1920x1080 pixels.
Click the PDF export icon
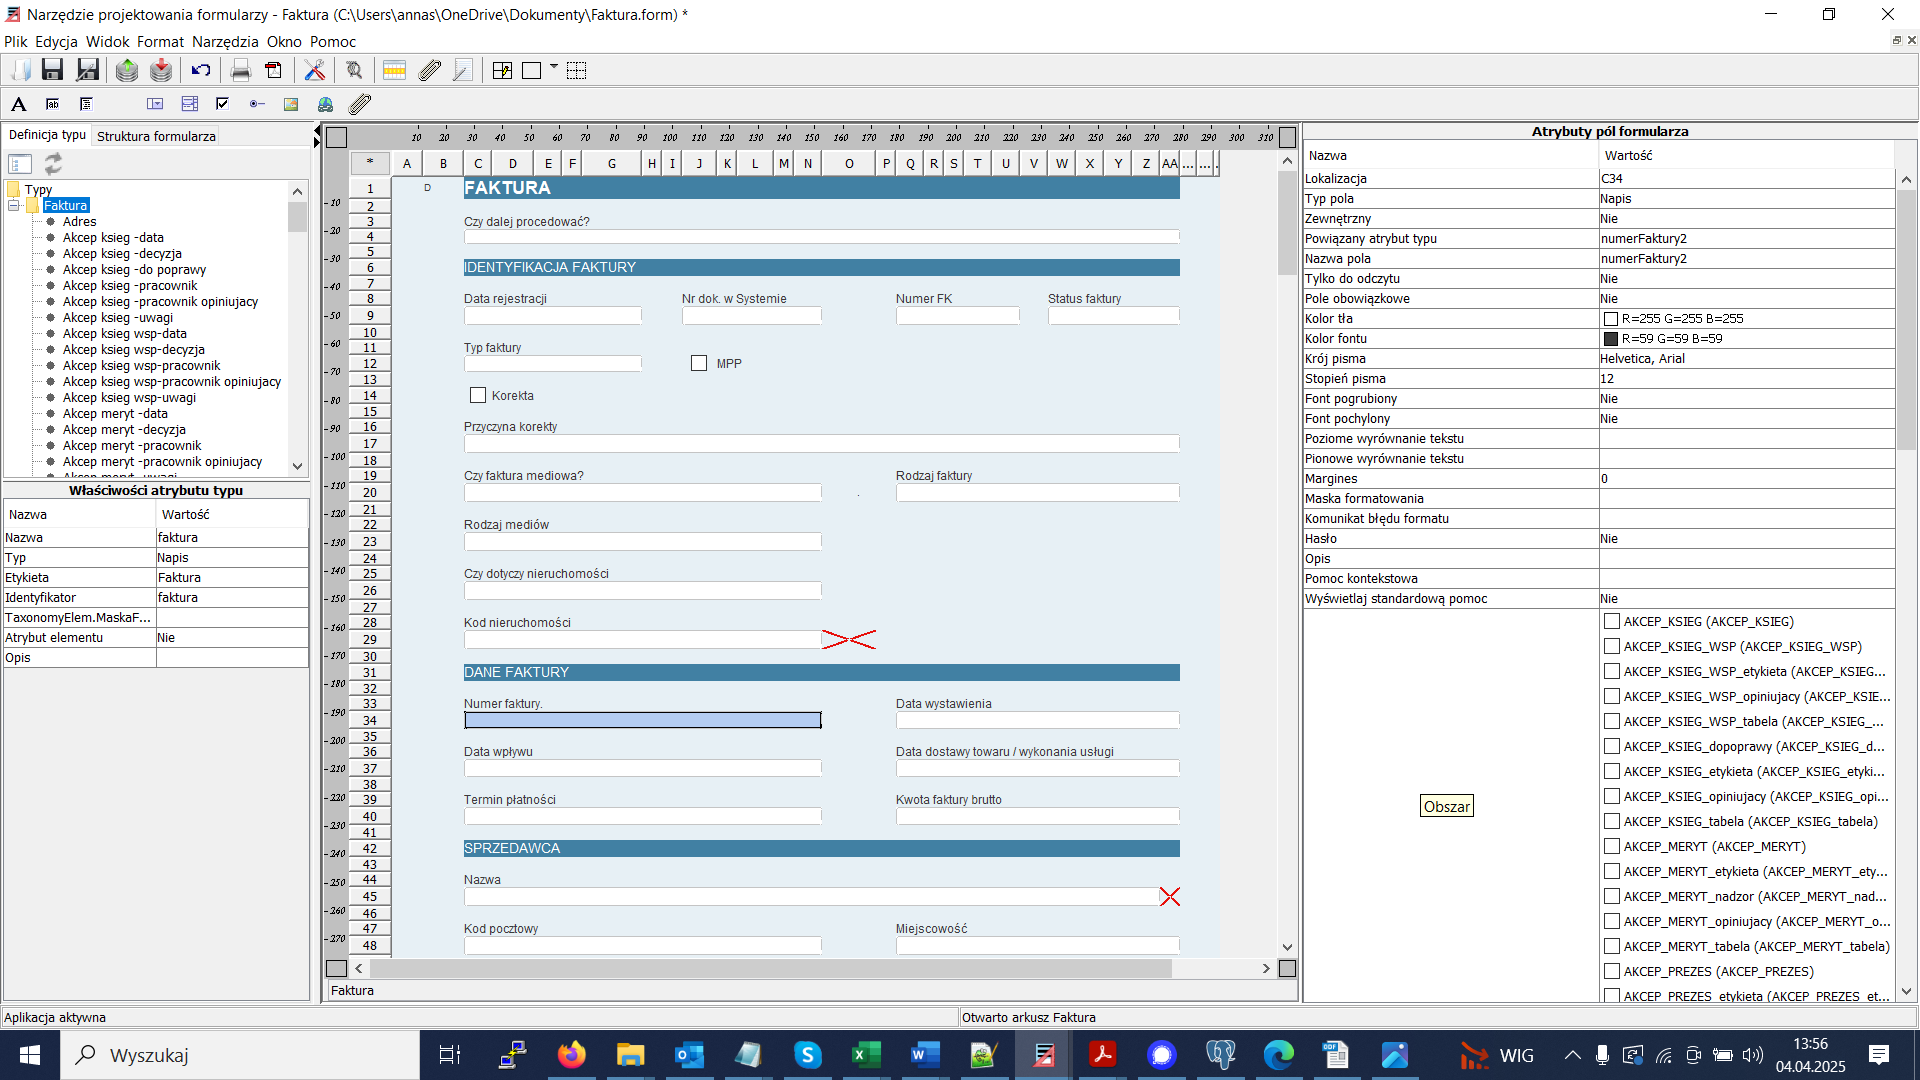tap(273, 70)
